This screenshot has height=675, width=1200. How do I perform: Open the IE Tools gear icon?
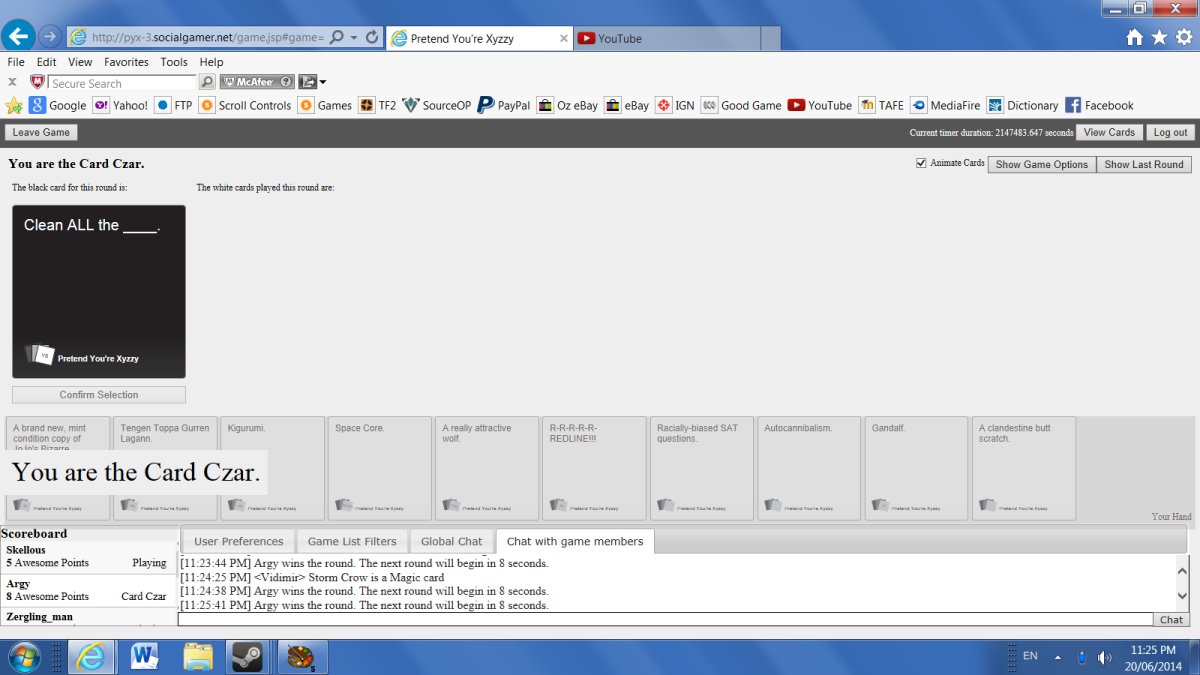(1184, 37)
